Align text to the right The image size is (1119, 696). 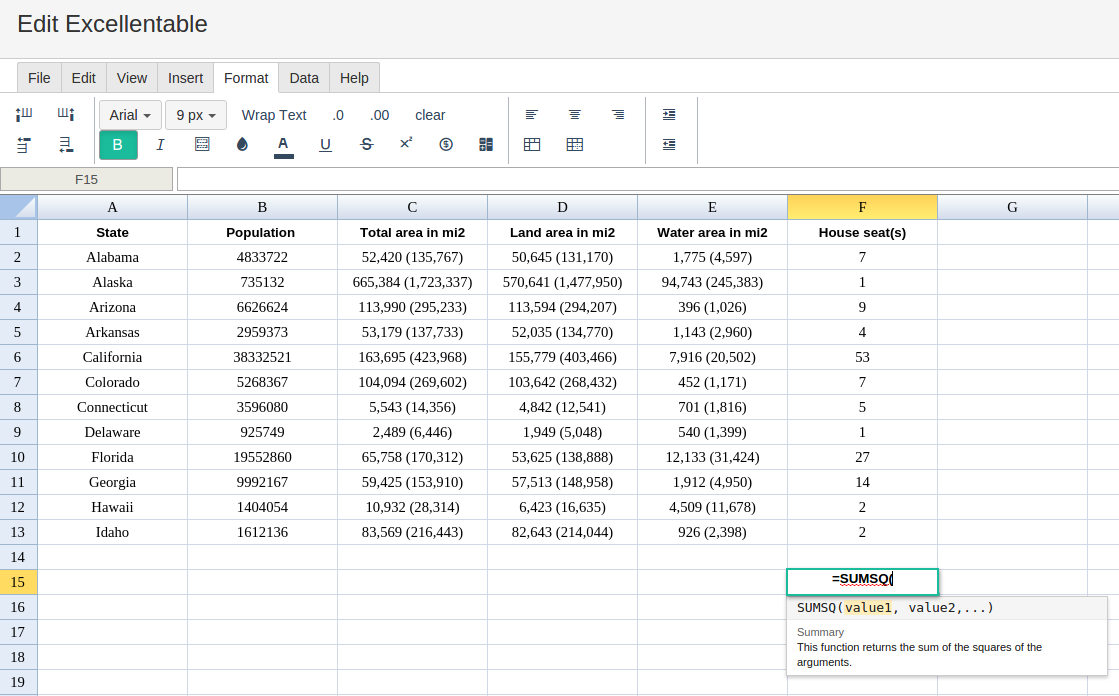(x=618, y=114)
